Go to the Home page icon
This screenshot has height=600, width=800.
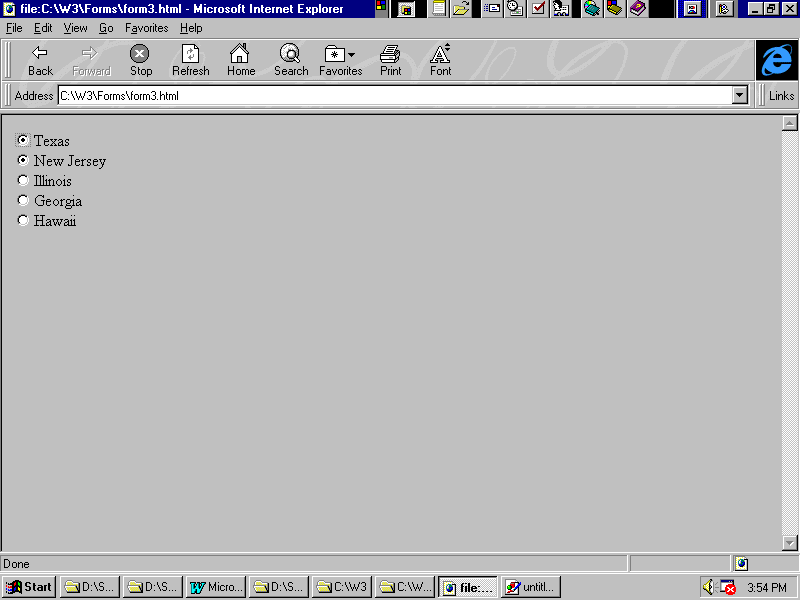click(x=240, y=59)
